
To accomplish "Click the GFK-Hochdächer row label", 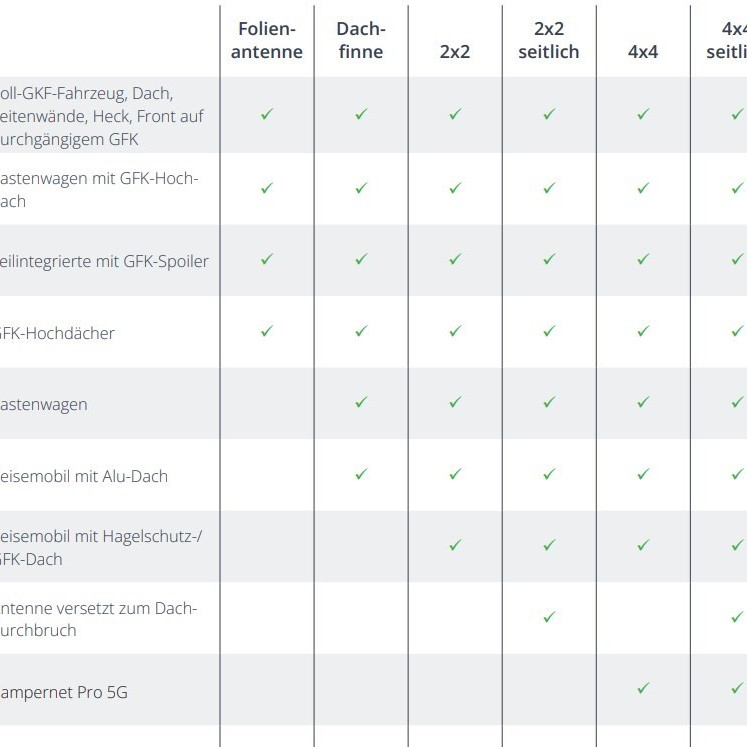I will [58, 333].
